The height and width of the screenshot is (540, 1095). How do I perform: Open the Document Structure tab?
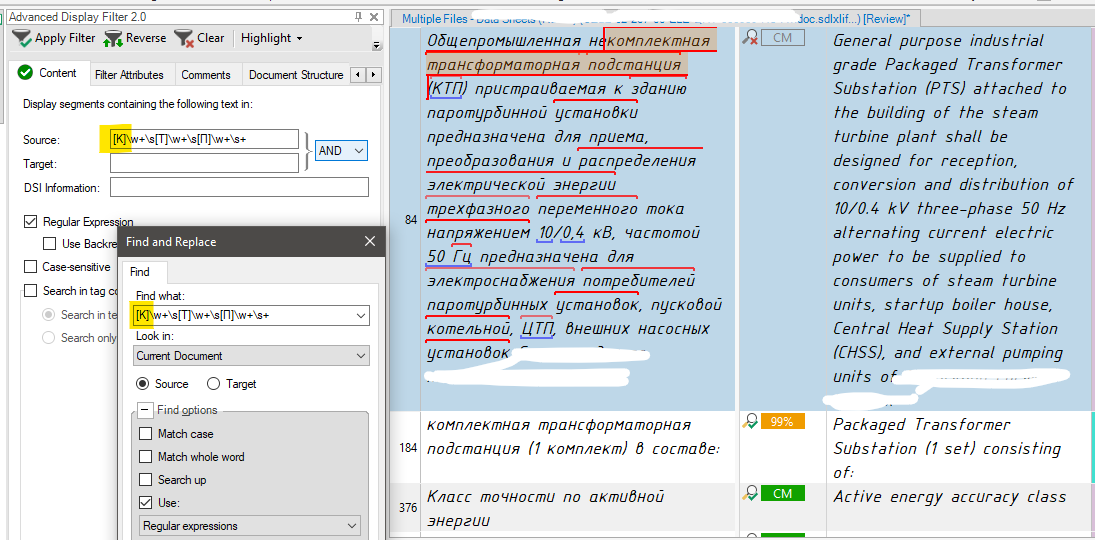[x=295, y=75]
